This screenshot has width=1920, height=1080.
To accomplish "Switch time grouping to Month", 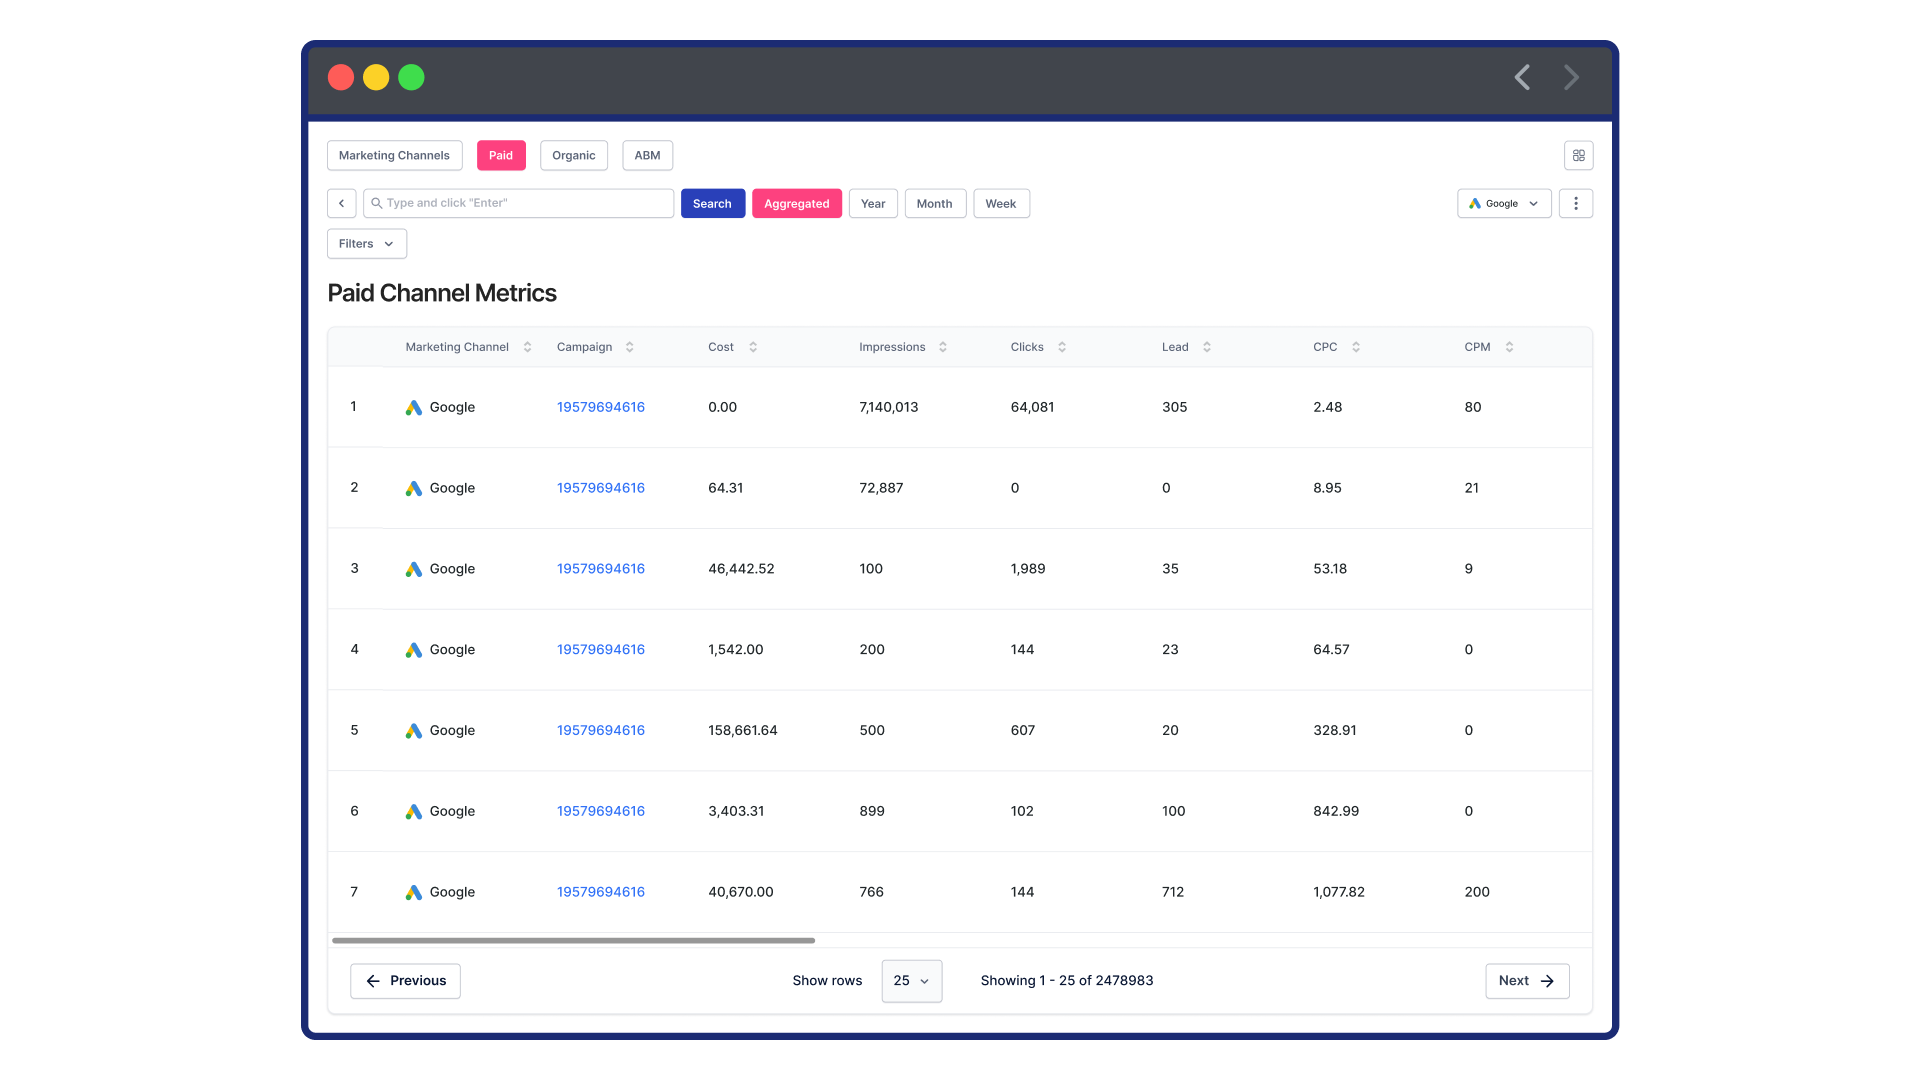I will [934, 203].
